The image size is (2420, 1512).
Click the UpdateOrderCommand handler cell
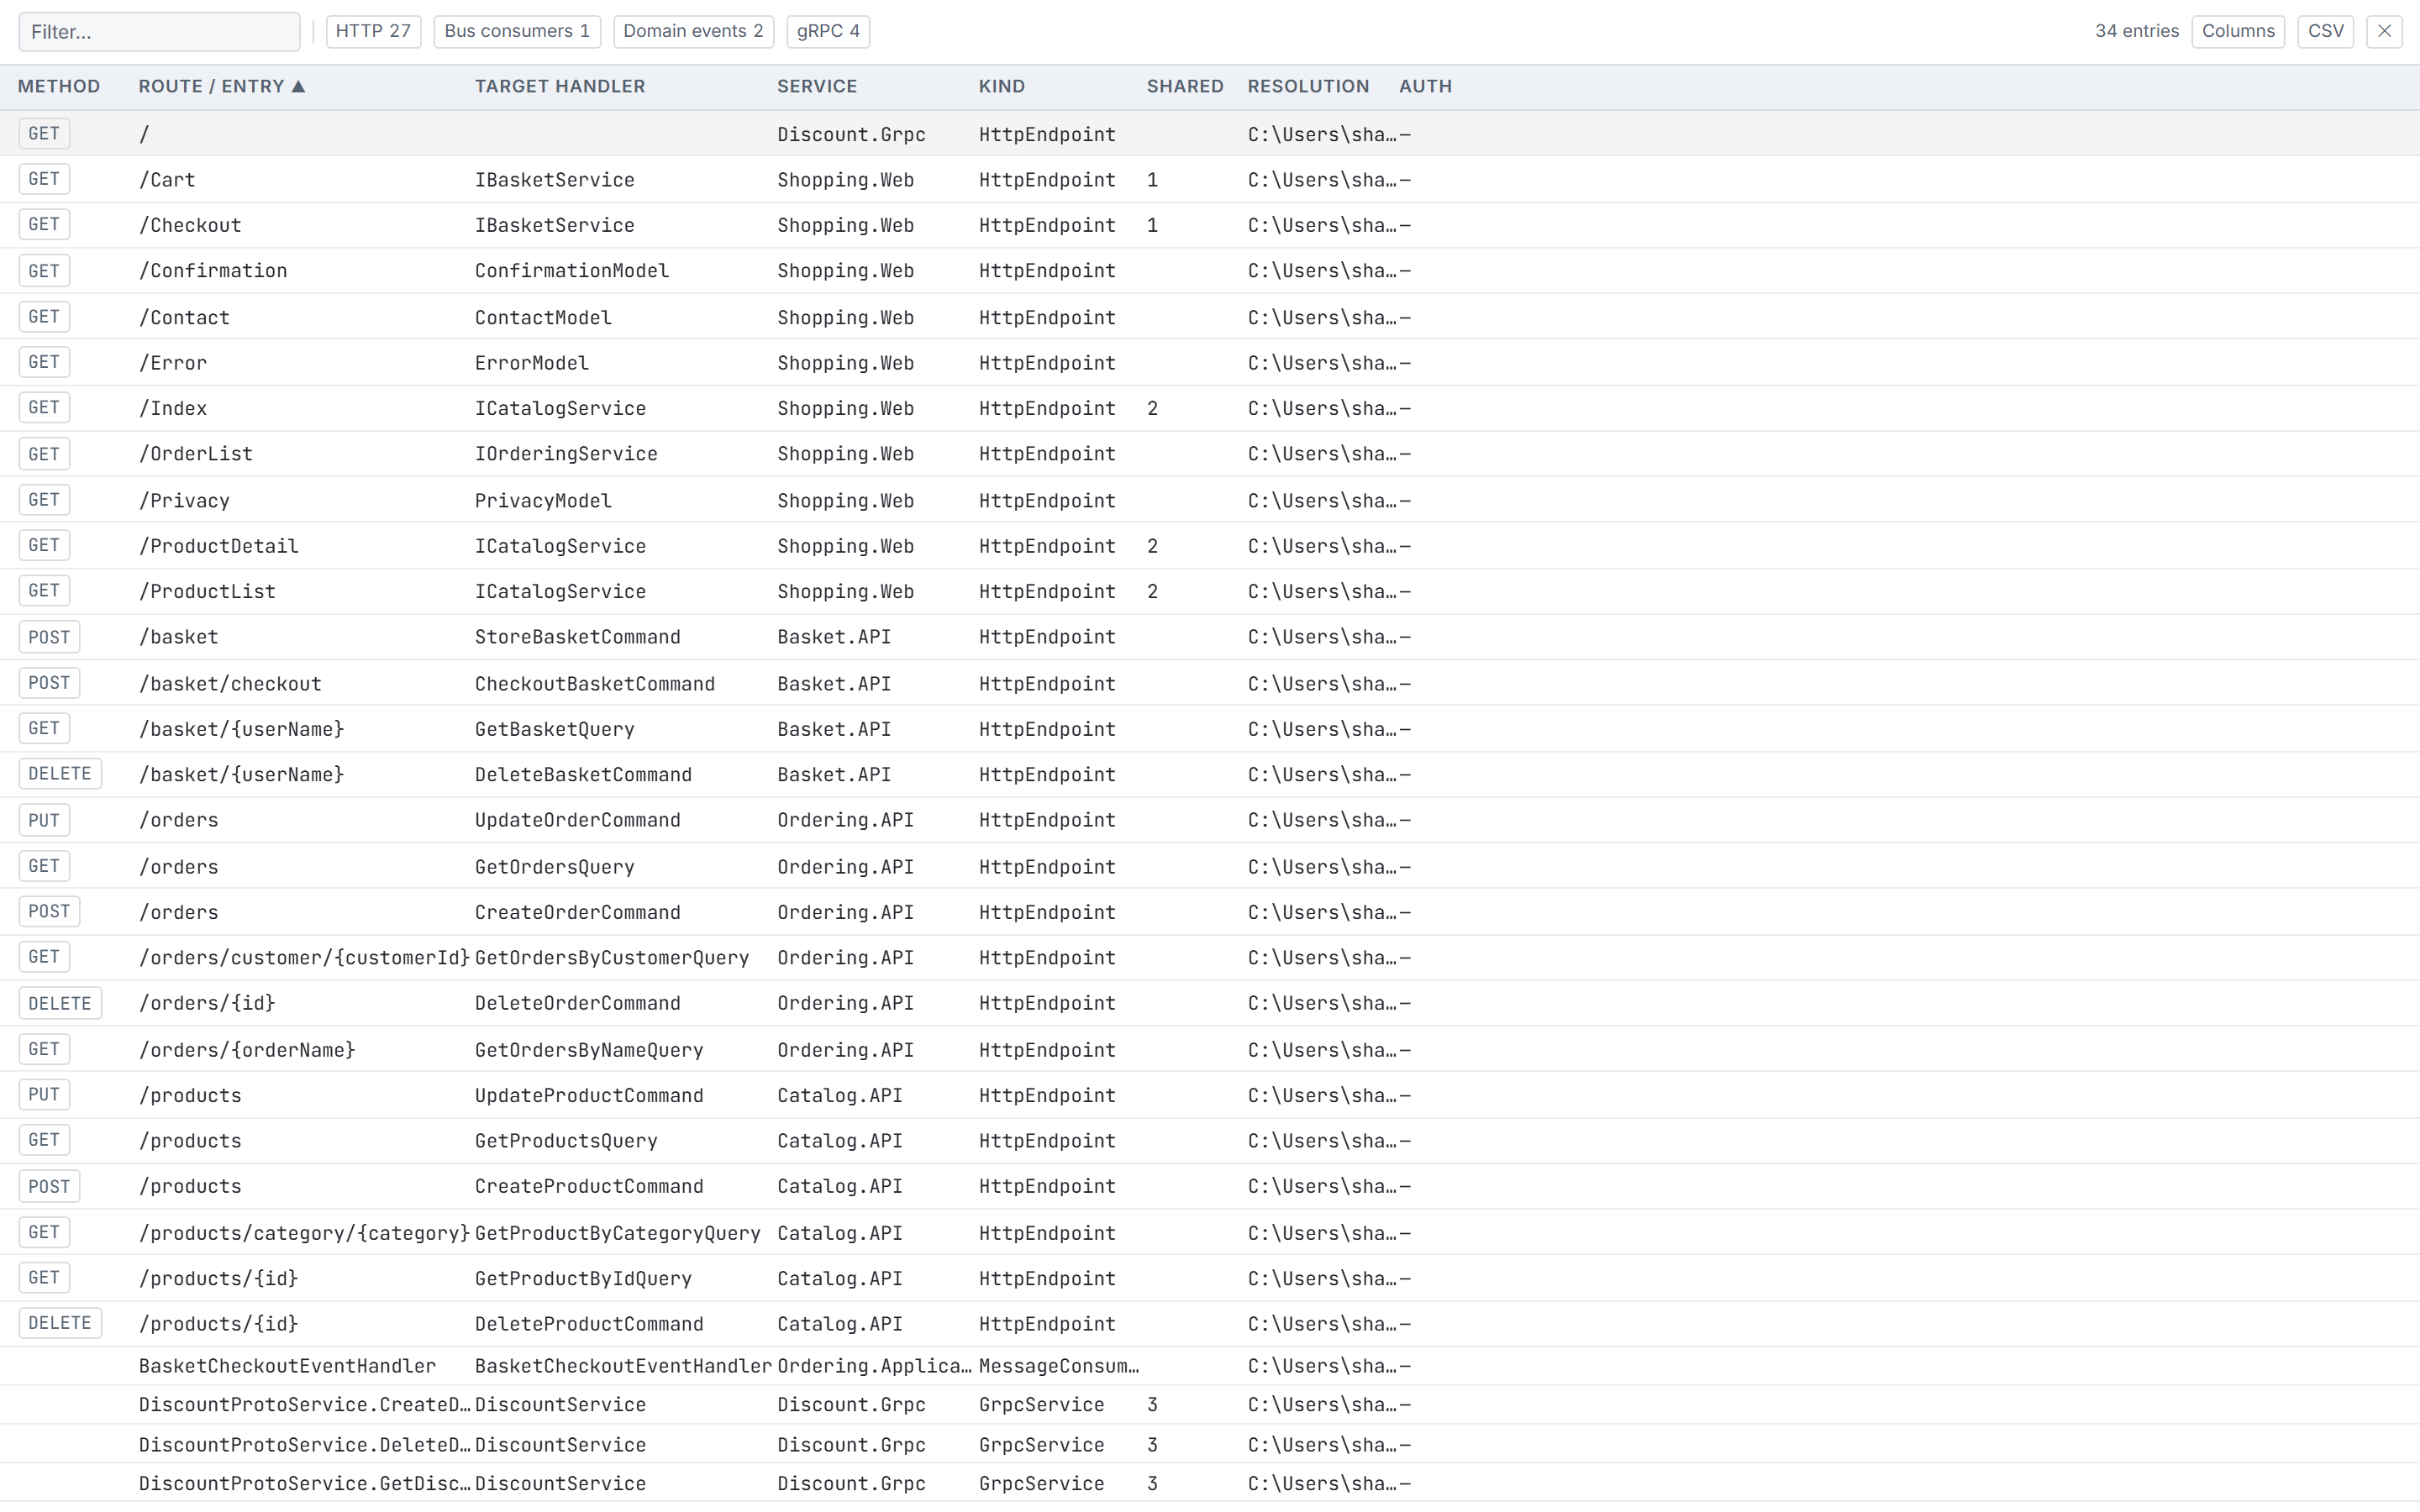578,820
